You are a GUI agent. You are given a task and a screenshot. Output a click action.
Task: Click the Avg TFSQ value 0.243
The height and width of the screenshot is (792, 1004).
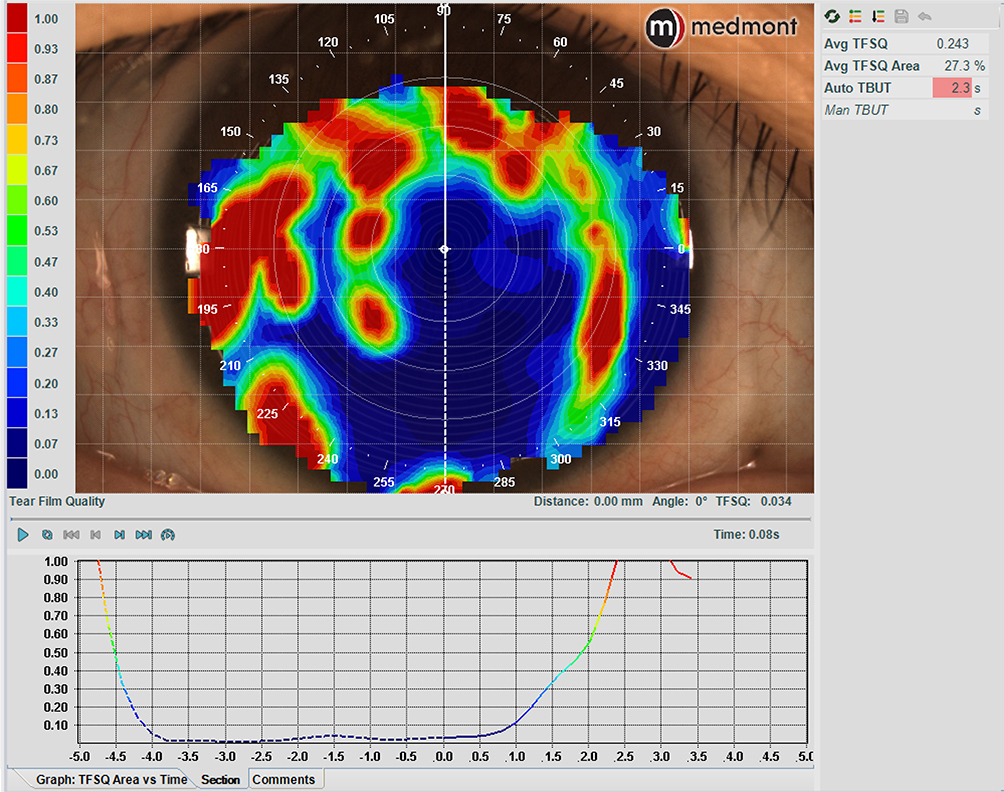(953, 44)
